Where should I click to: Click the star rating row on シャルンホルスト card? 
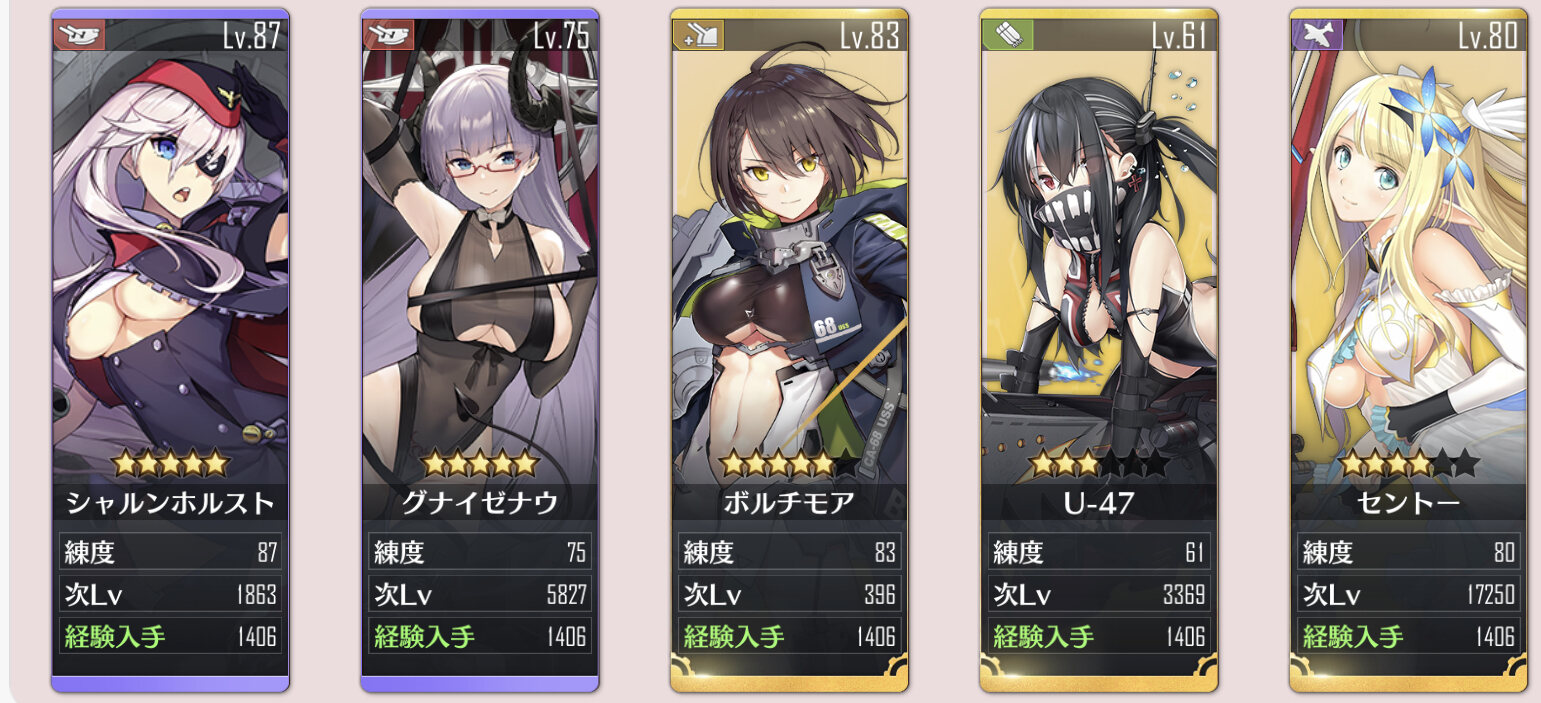[171, 464]
